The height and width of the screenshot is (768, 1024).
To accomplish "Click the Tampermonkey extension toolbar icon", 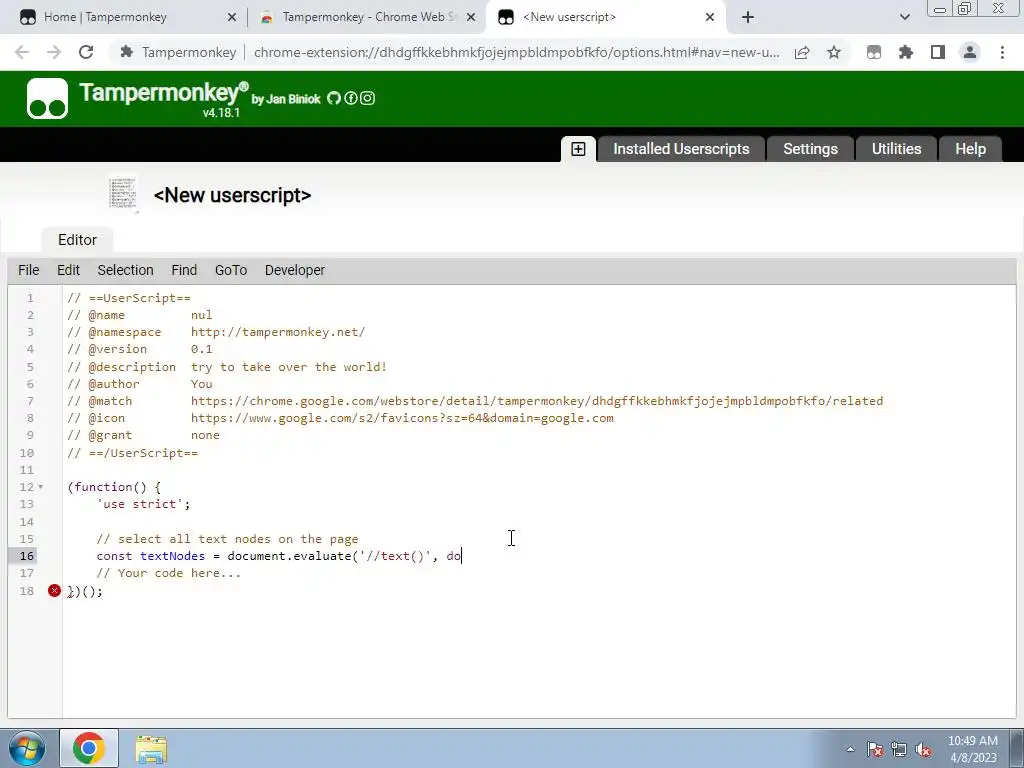I will tap(874, 52).
